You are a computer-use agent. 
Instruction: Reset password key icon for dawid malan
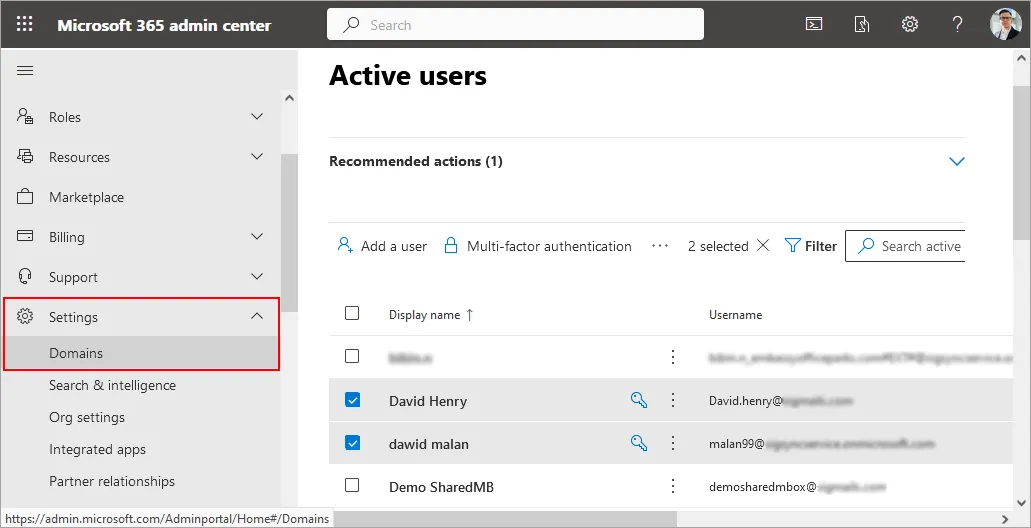coord(638,443)
